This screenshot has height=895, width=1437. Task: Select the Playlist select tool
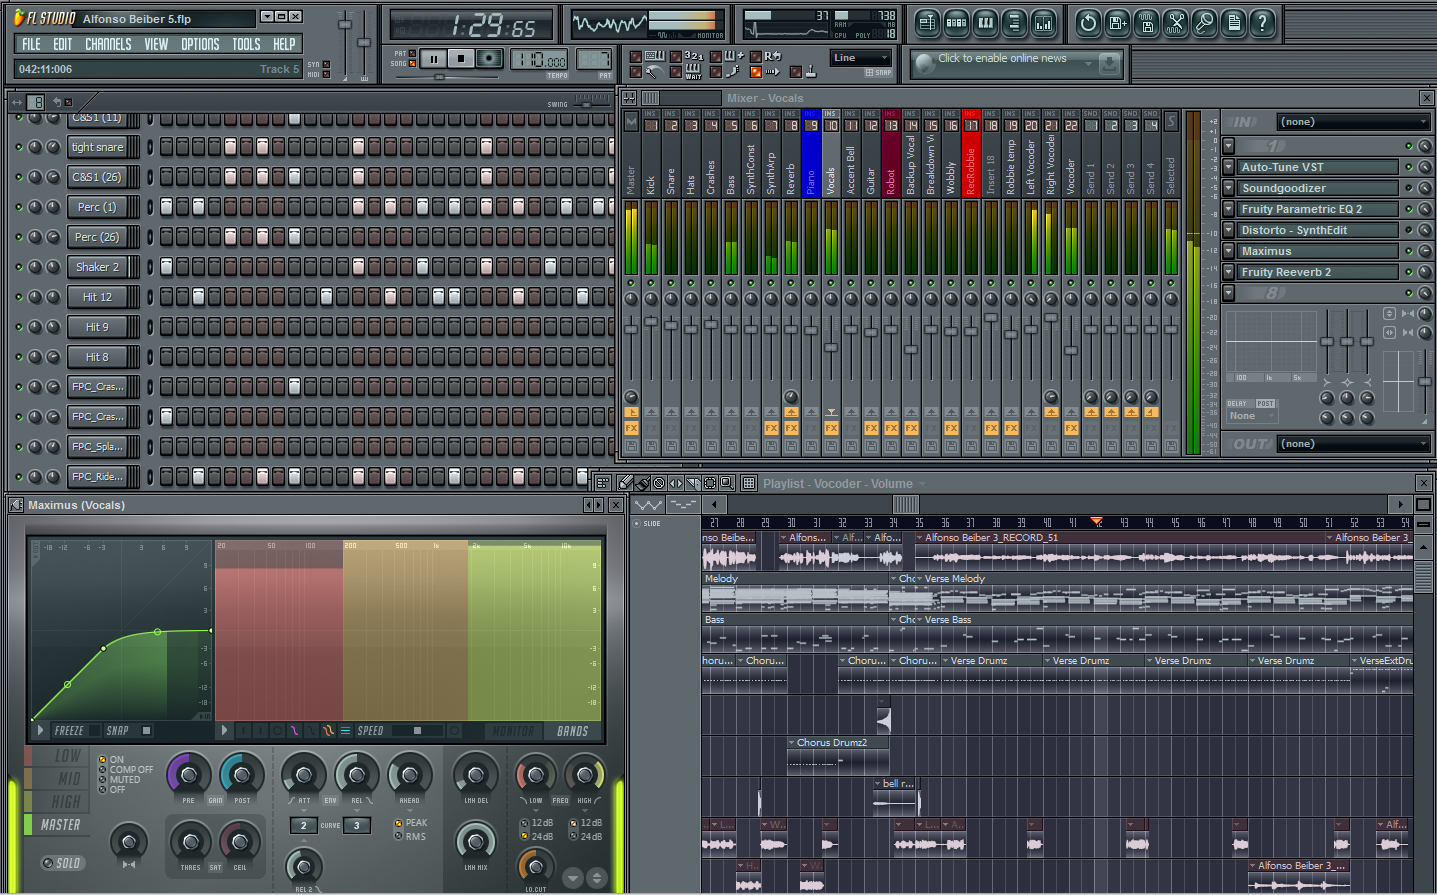click(x=710, y=483)
